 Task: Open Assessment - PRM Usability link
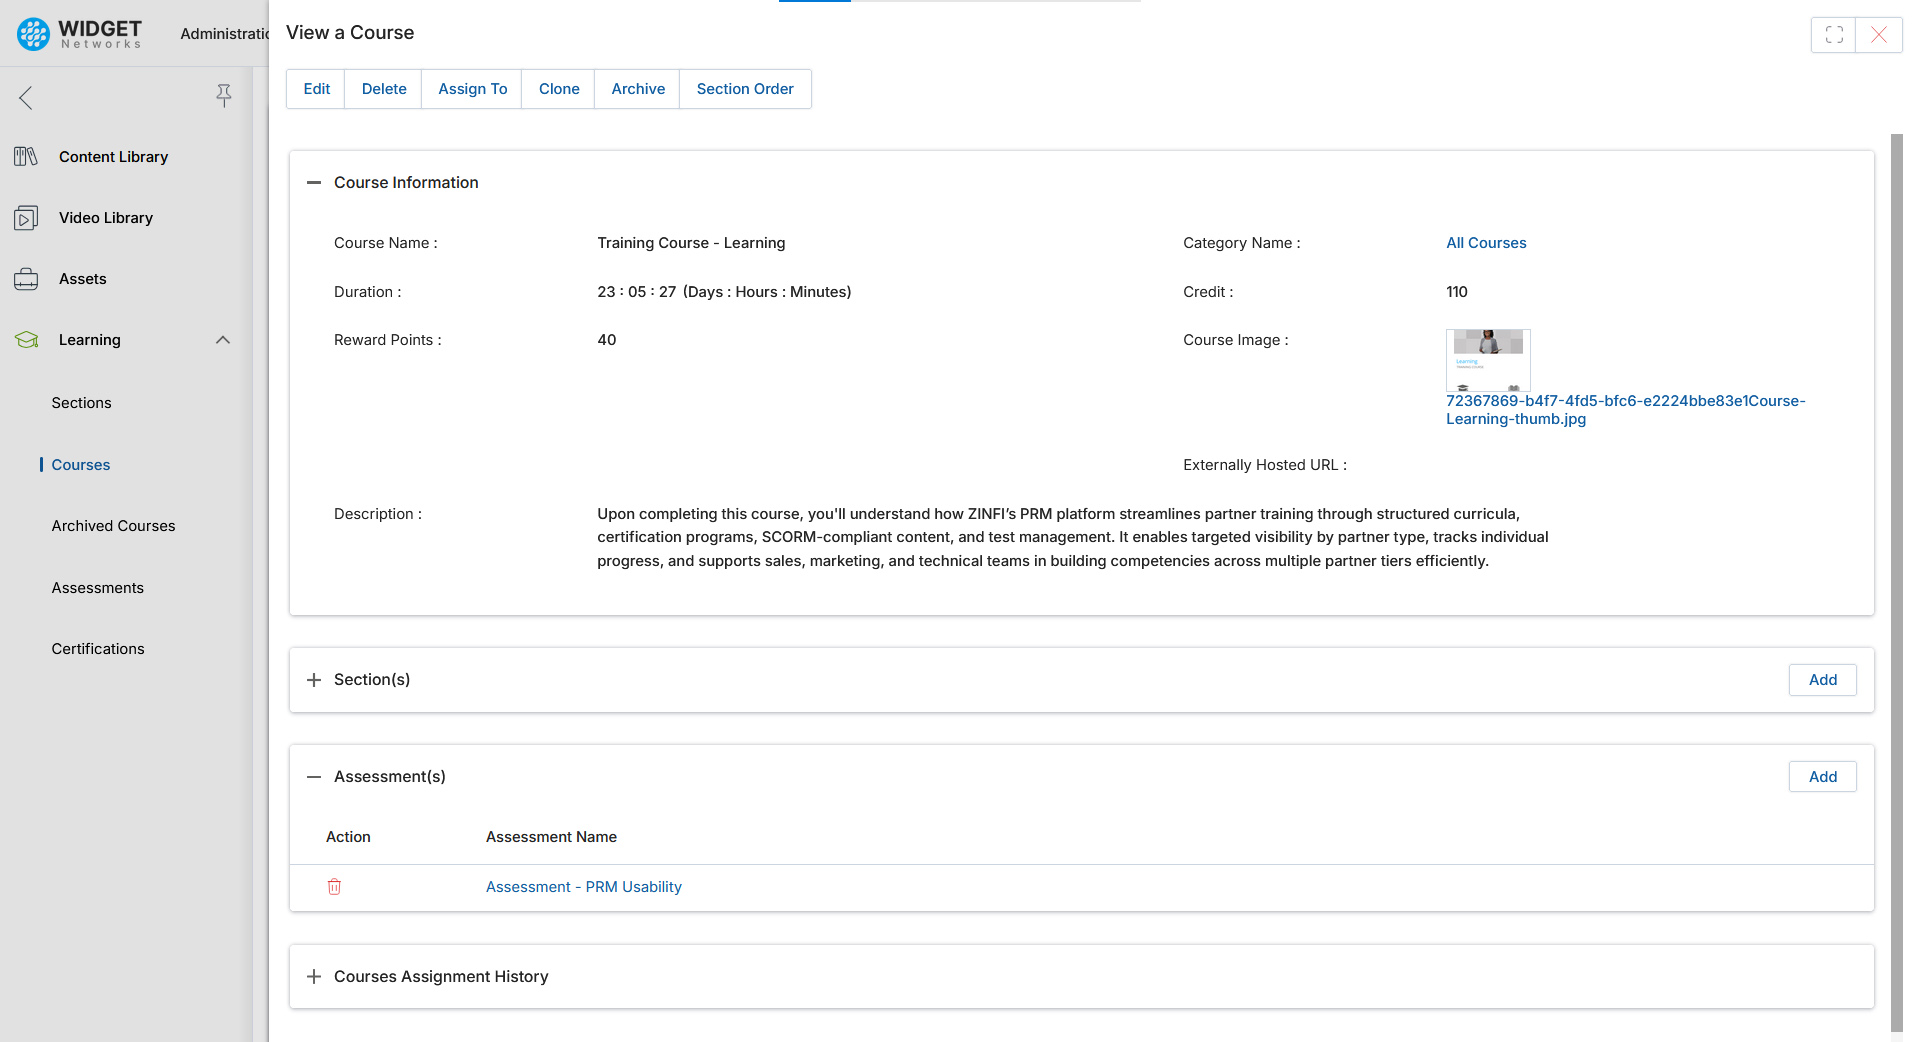[584, 887]
